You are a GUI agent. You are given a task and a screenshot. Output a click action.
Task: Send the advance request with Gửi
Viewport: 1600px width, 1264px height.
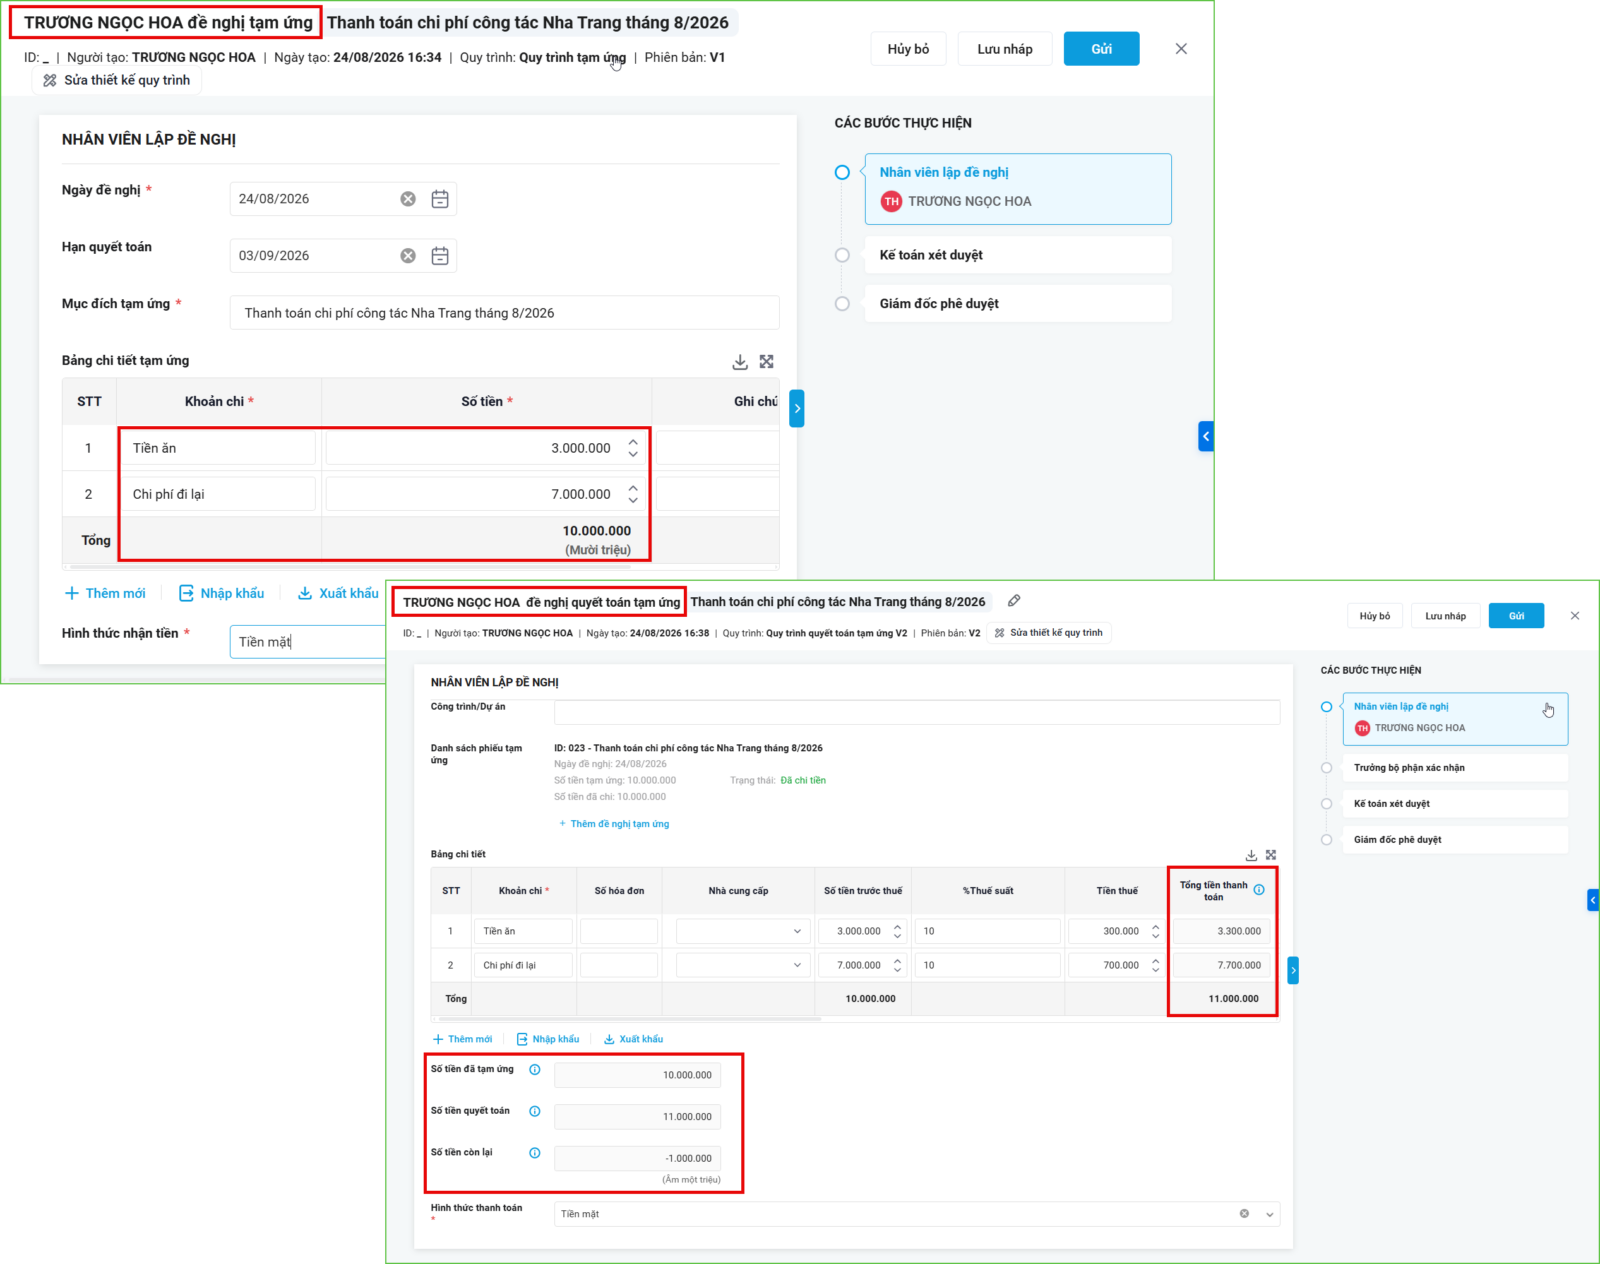(x=1101, y=49)
